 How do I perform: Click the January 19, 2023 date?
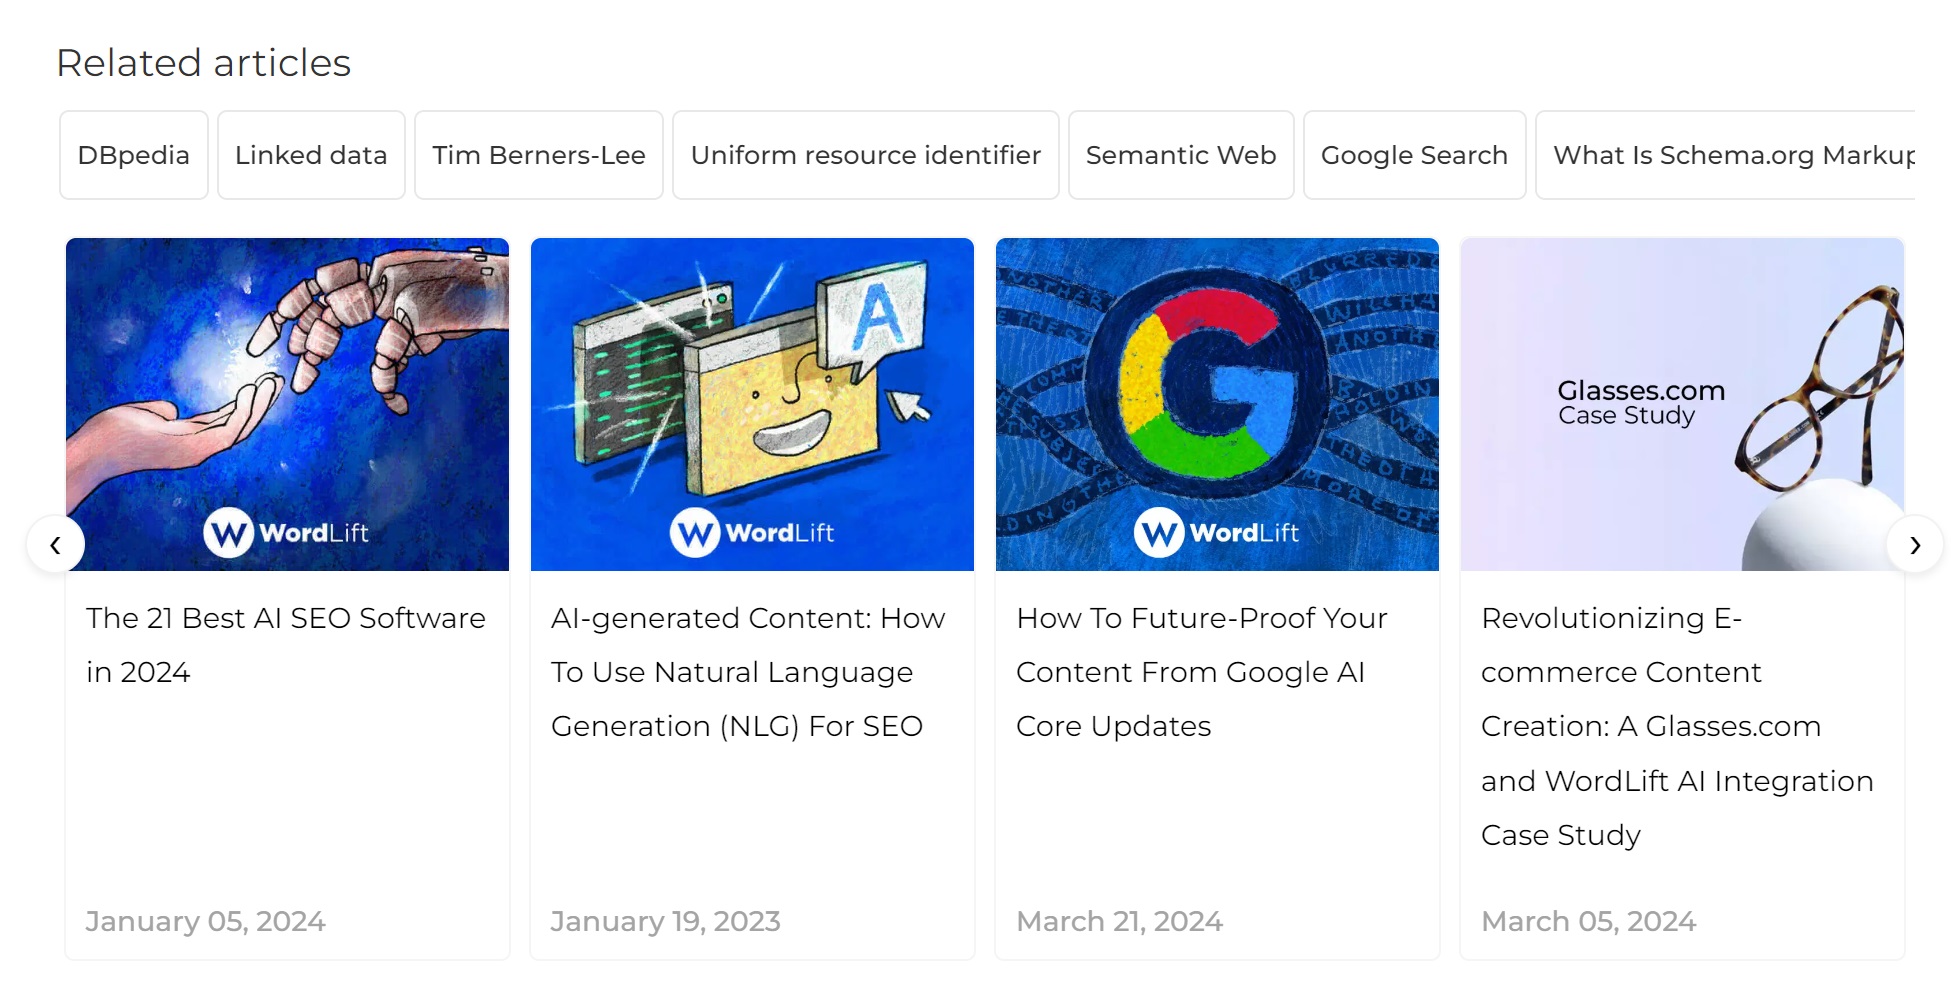665,921
